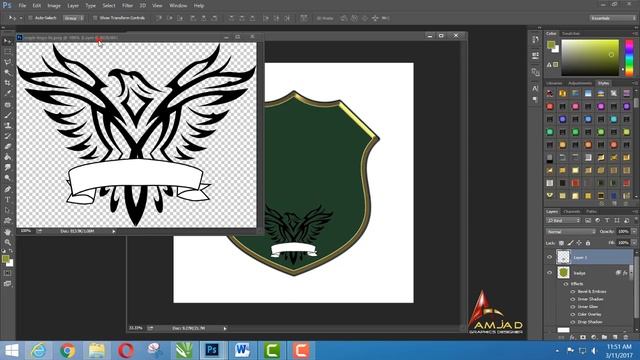Select the Hand tool
Screen dimensions: 640x360
(x=7, y=232)
